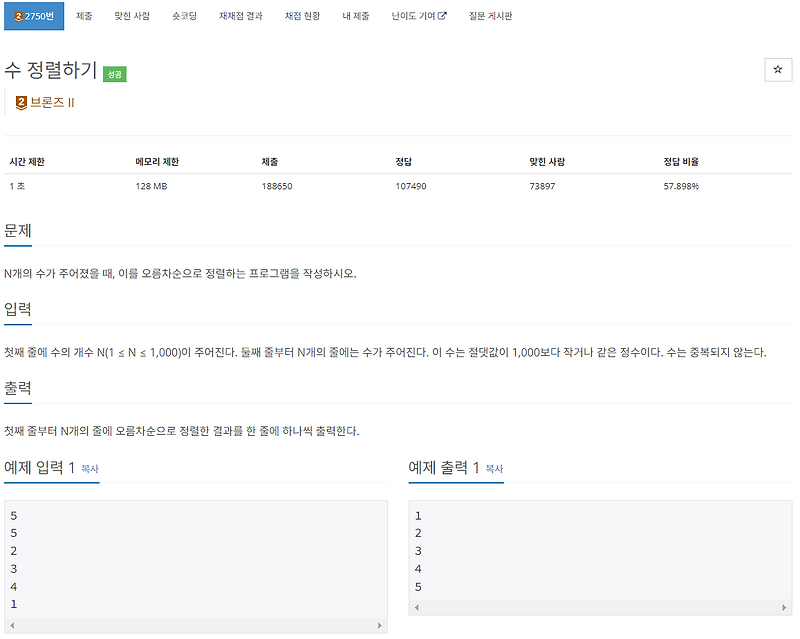Click the green 성공 status label
Viewport: 800px width, 639px height.
[114, 75]
